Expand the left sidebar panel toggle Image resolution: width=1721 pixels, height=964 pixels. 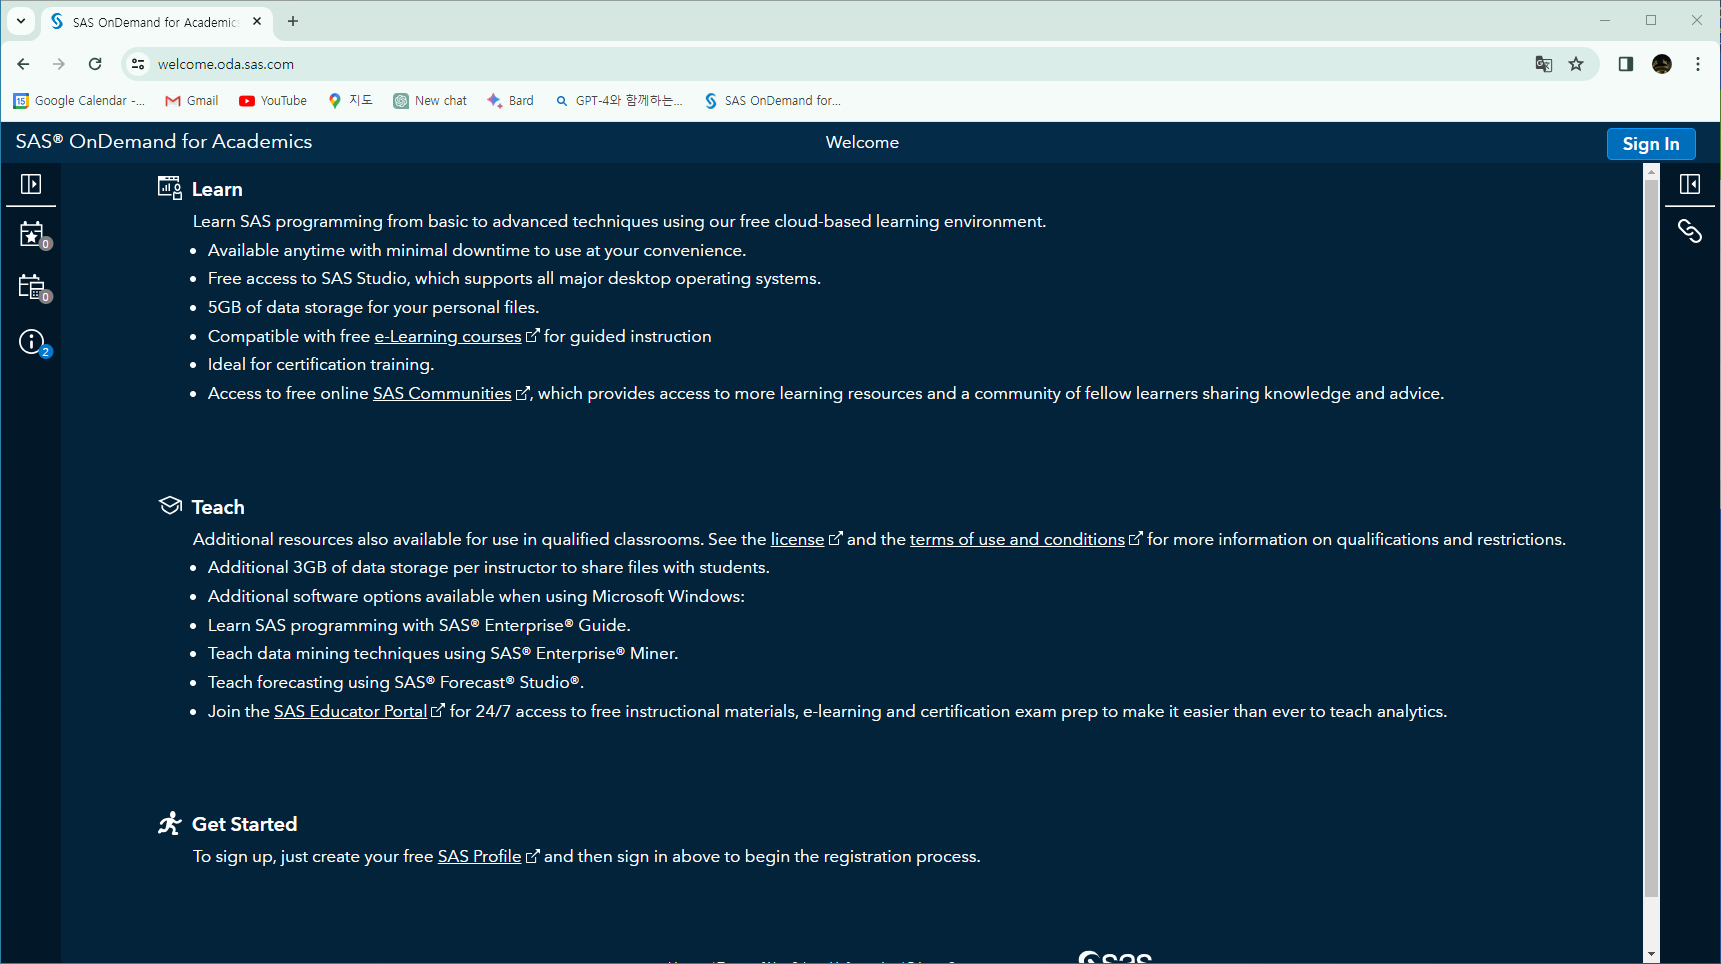31,184
